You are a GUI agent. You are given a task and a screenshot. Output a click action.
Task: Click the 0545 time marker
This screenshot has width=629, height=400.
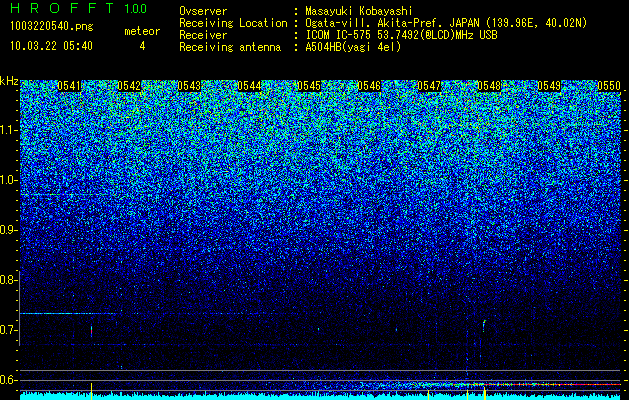(x=309, y=86)
